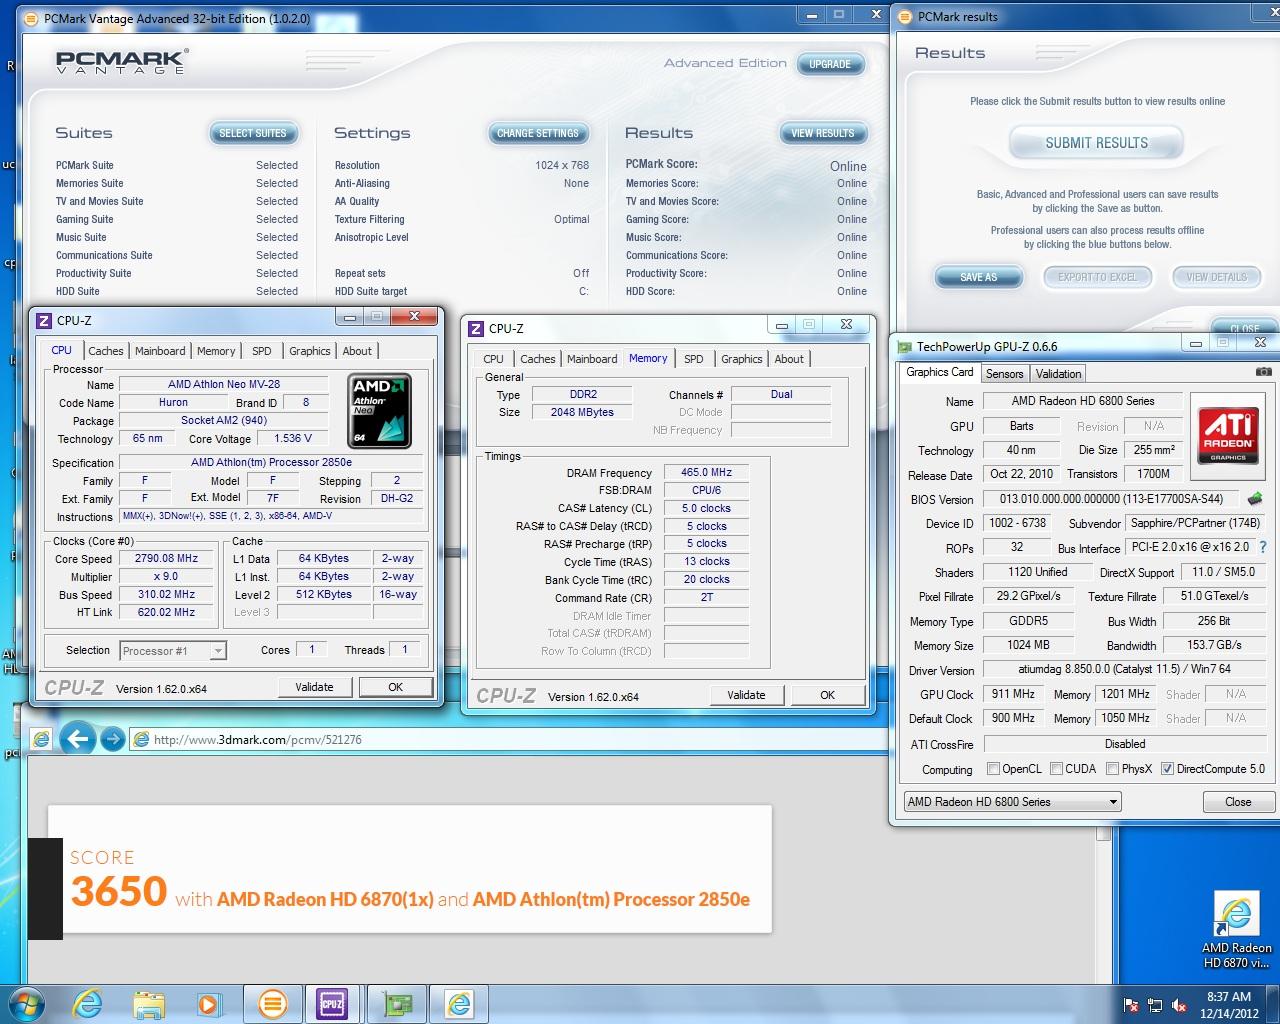
Task: Click the Z icon of CPU-Z Memory window
Action: 475,328
